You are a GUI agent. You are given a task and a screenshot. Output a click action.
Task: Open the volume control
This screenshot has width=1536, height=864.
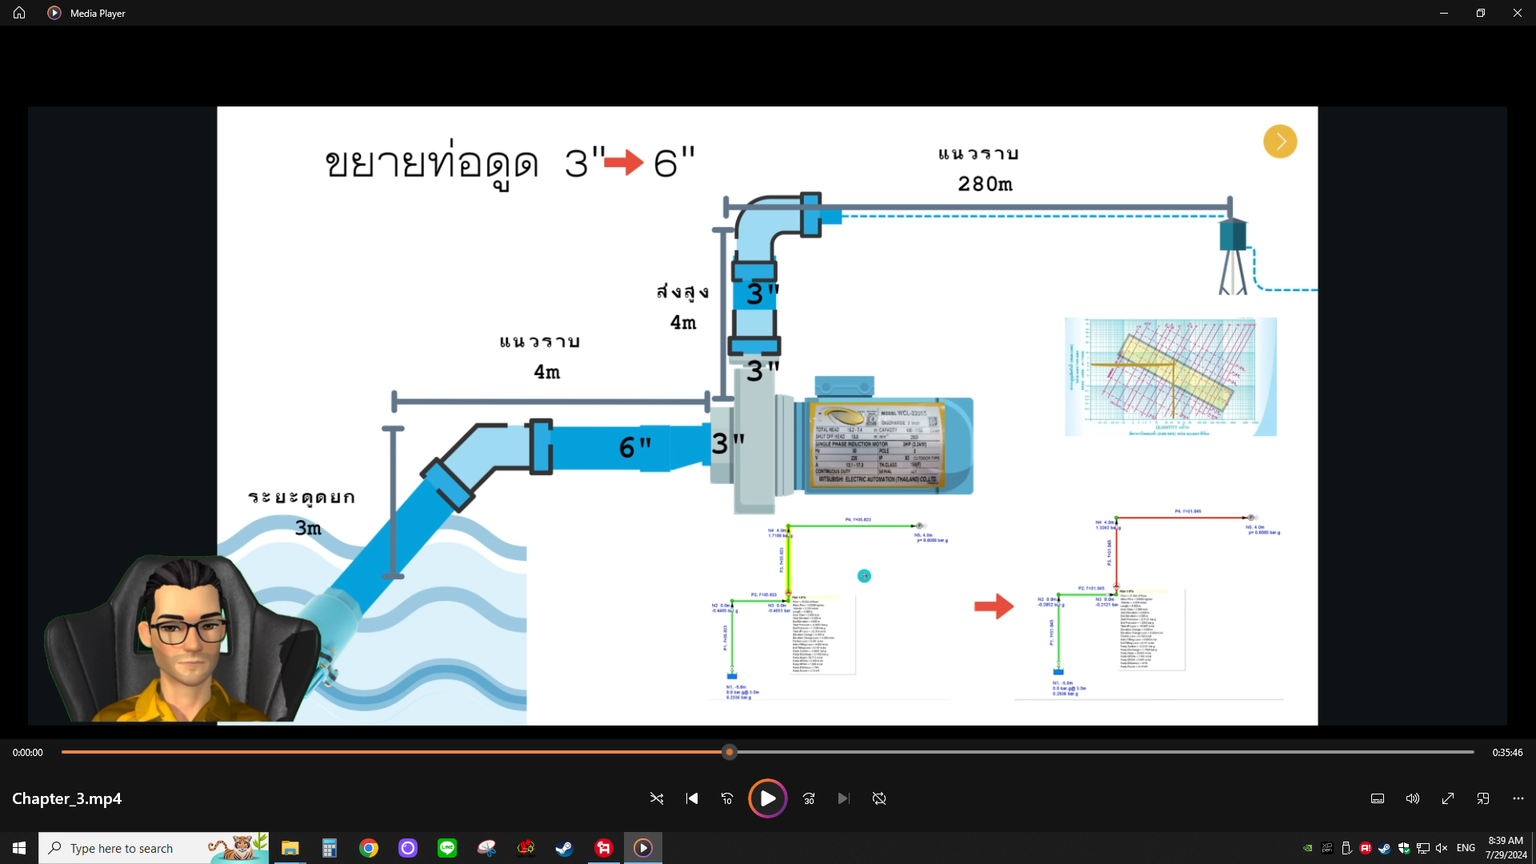click(x=1412, y=798)
